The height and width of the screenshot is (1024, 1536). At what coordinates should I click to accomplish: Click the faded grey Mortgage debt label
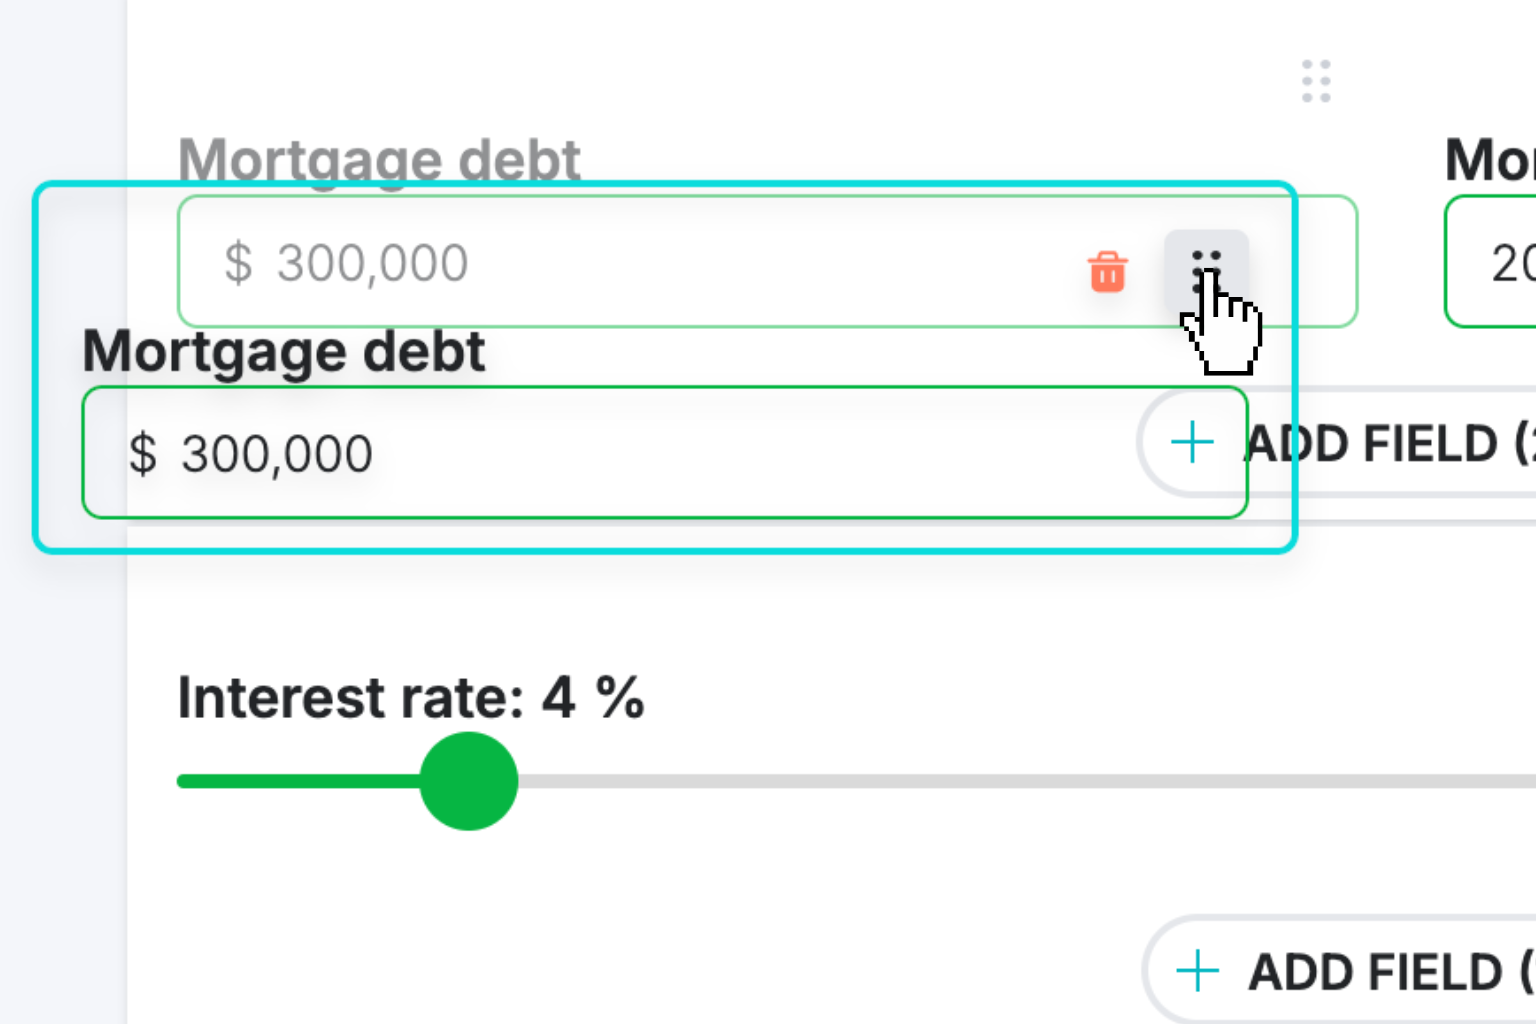click(x=379, y=160)
